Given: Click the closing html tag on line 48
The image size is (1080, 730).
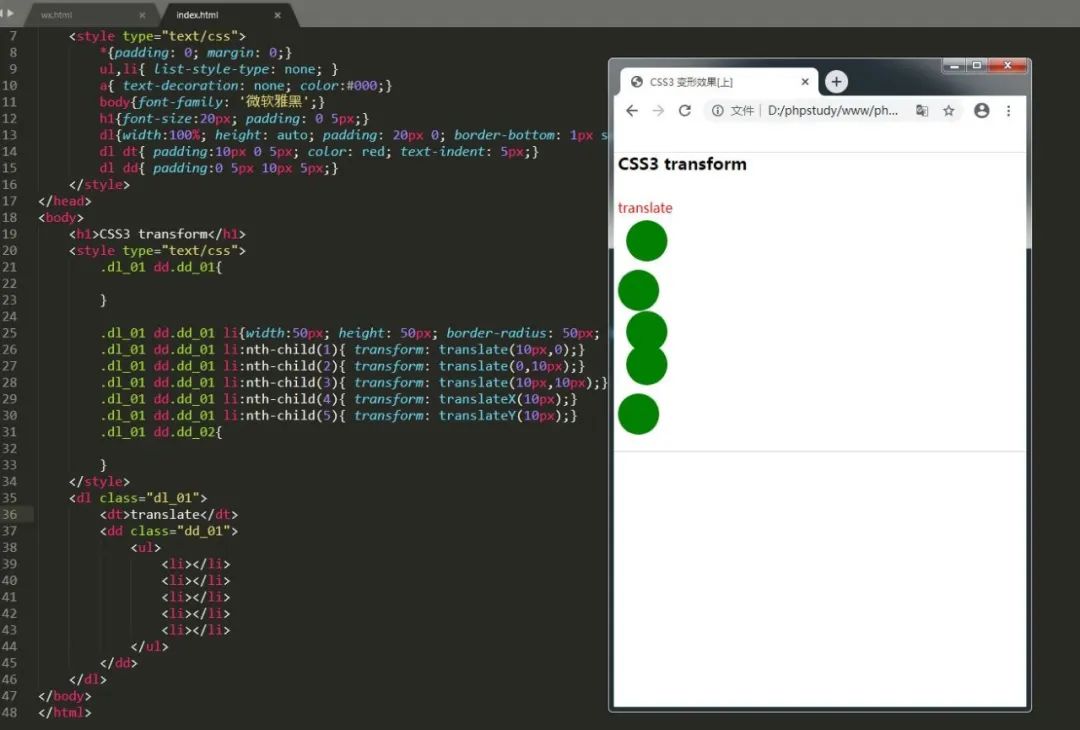Looking at the screenshot, I should coord(65,713).
